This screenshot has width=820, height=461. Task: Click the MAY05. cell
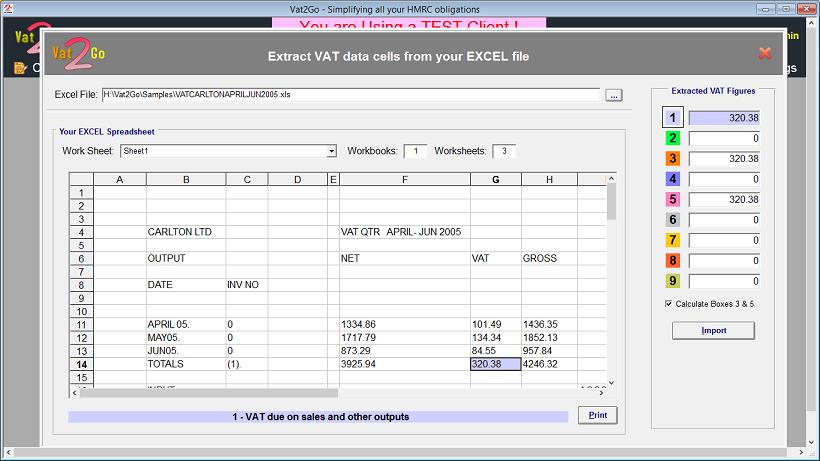pyautogui.click(x=186, y=338)
